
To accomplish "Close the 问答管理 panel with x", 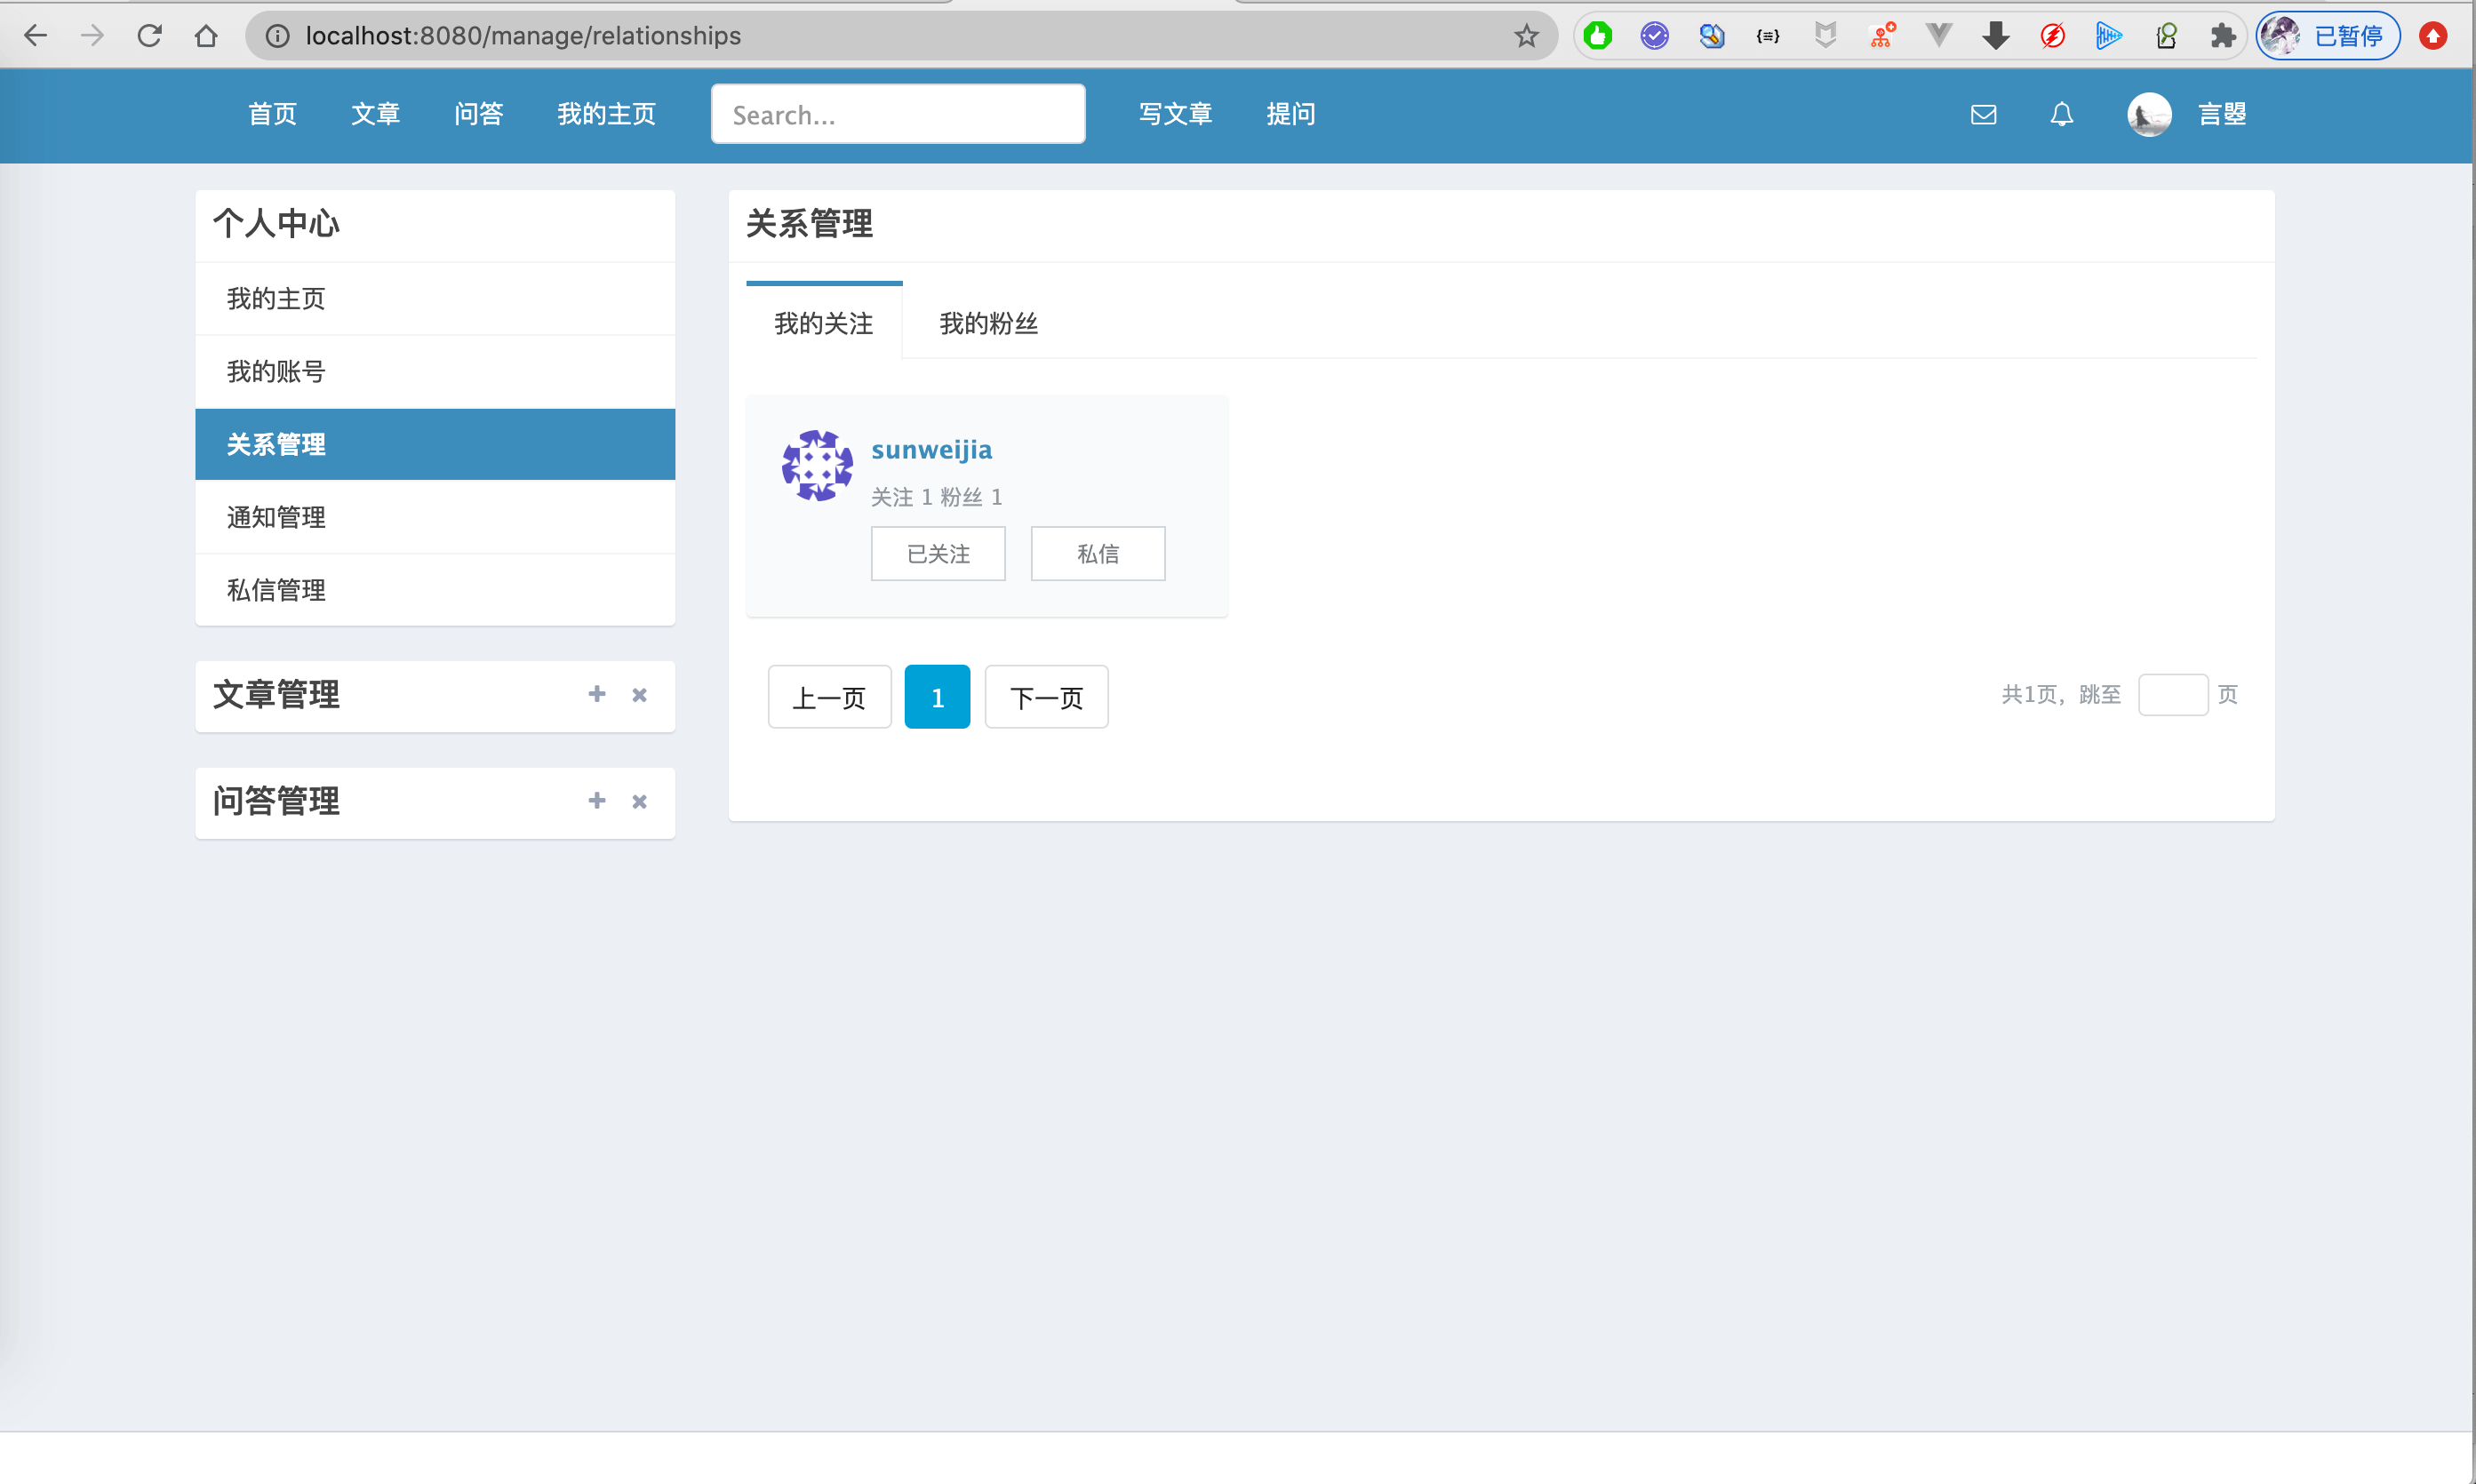I will [640, 802].
